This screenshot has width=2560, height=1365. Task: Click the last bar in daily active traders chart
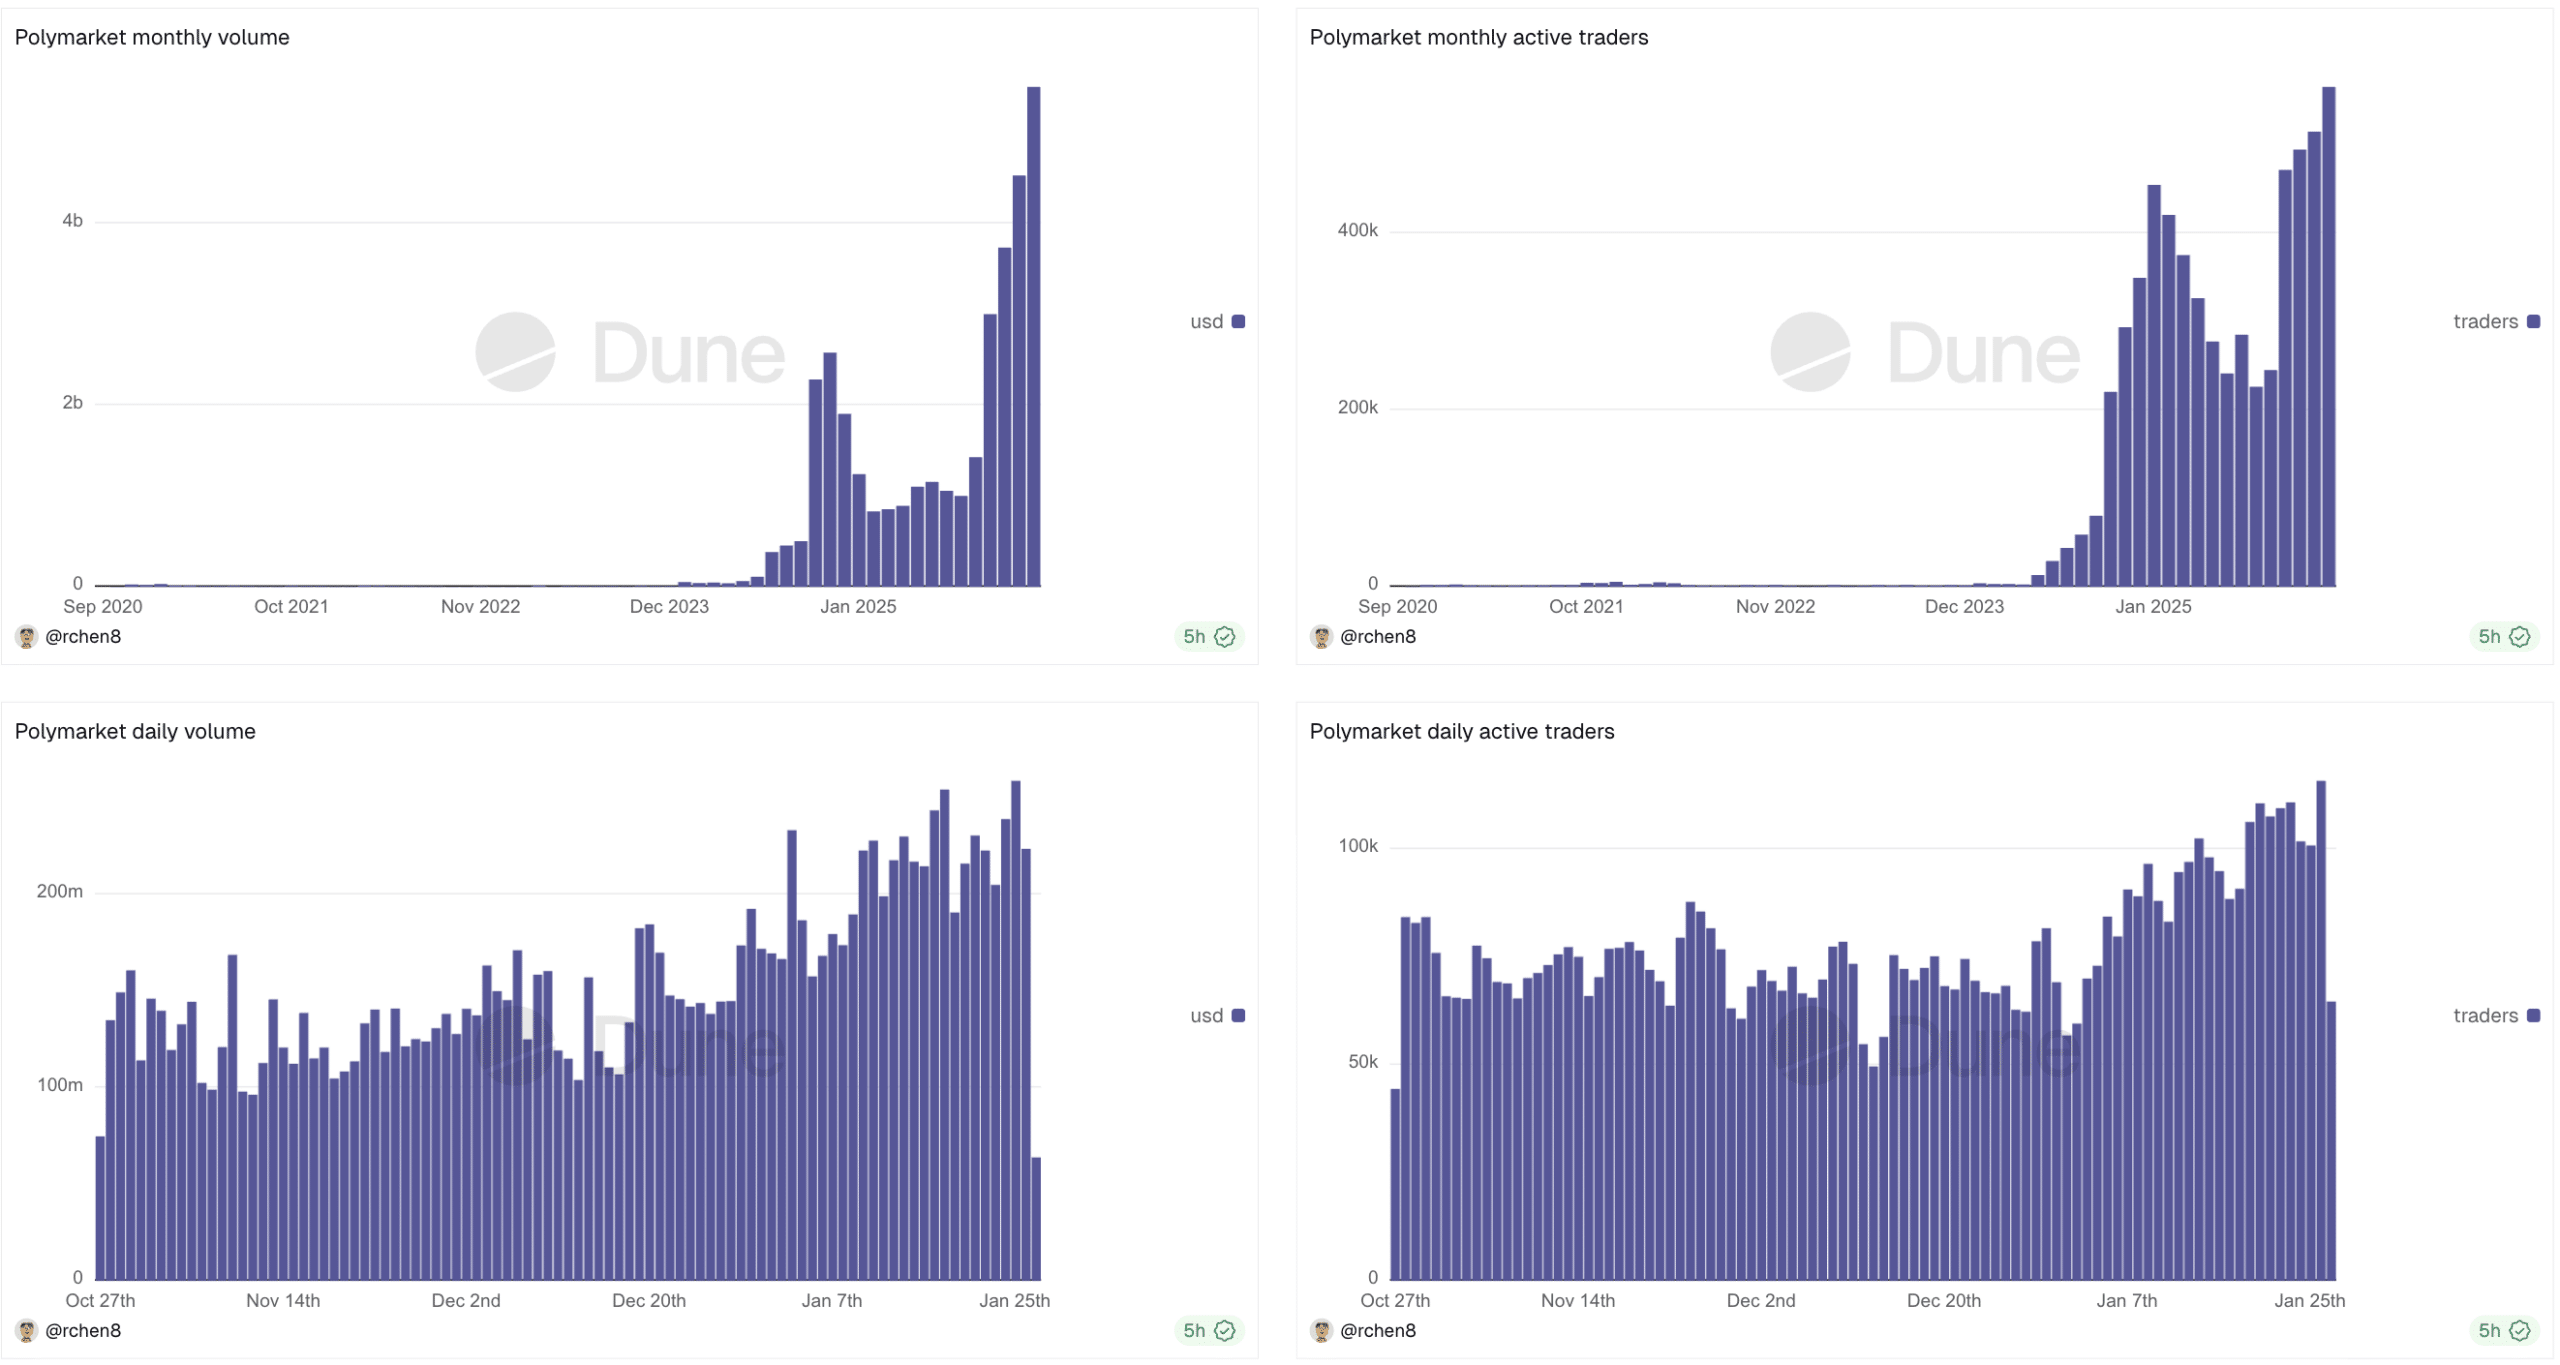tap(2331, 1140)
